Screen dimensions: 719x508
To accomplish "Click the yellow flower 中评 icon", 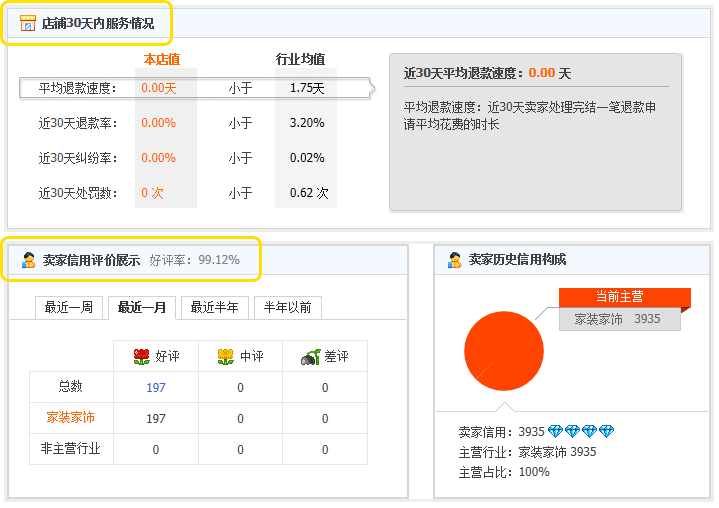I will tap(225, 356).
